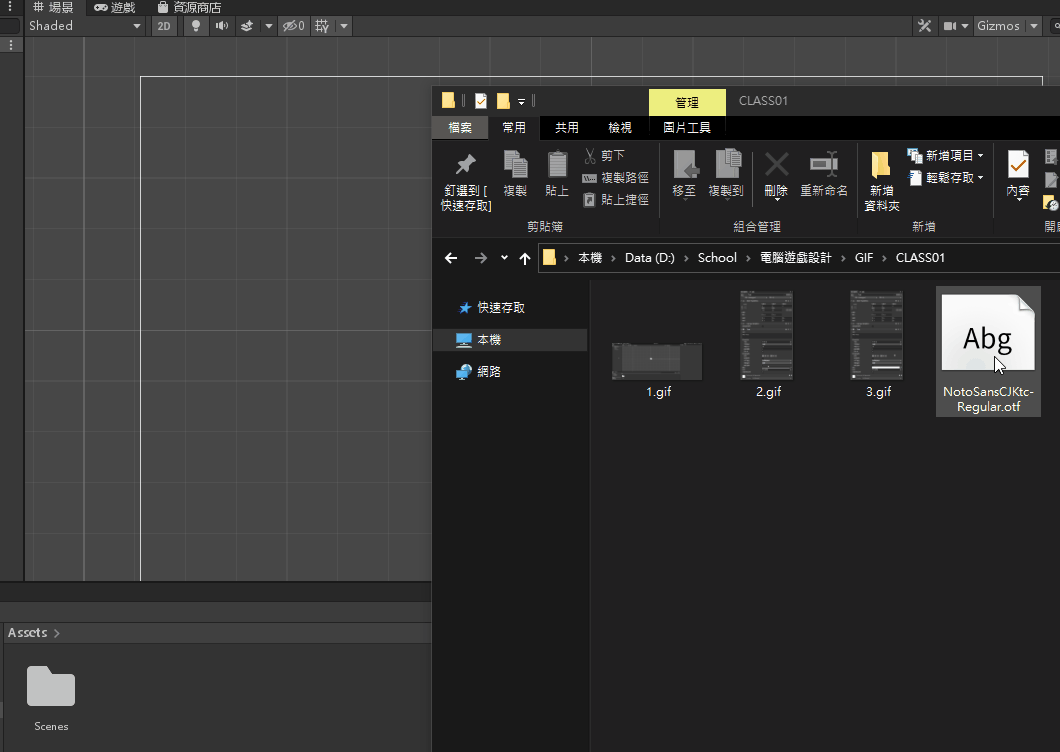This screenshot has height=752, width=1060.
Task: Toggle 2D view mode in scene toolbar
Action: pos(164,26)
